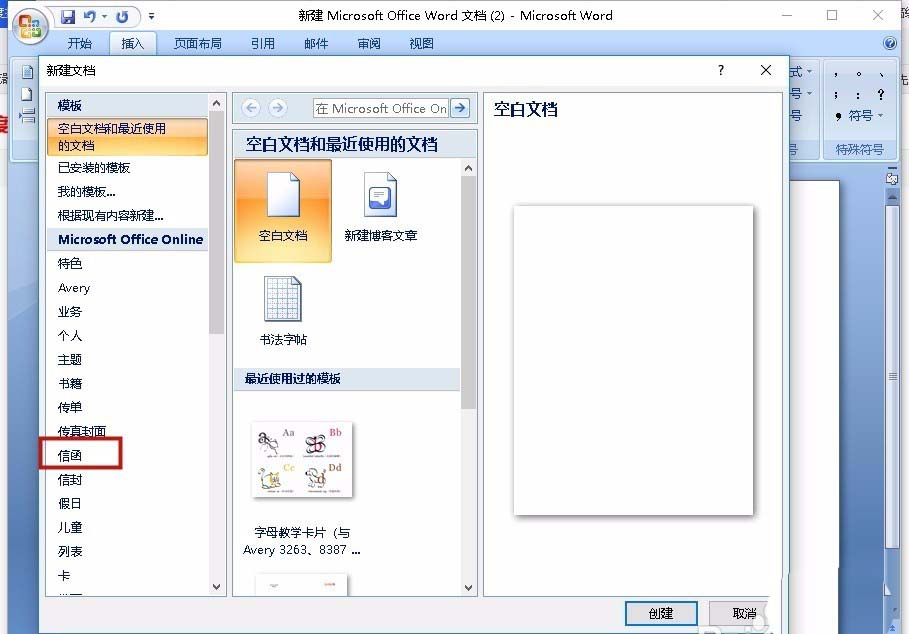The image size is (909, 634).
Task: Select 特色 online category
Action: [x=70, y=264]
